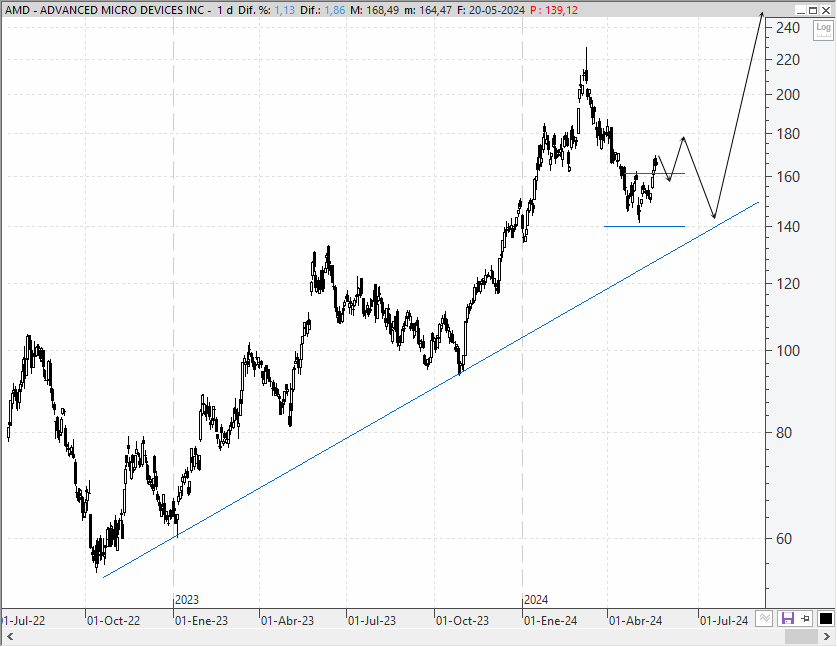Click the F: 20-05-2024 date in header
This screenshot has width=837, height=647.
coord(491,10)
